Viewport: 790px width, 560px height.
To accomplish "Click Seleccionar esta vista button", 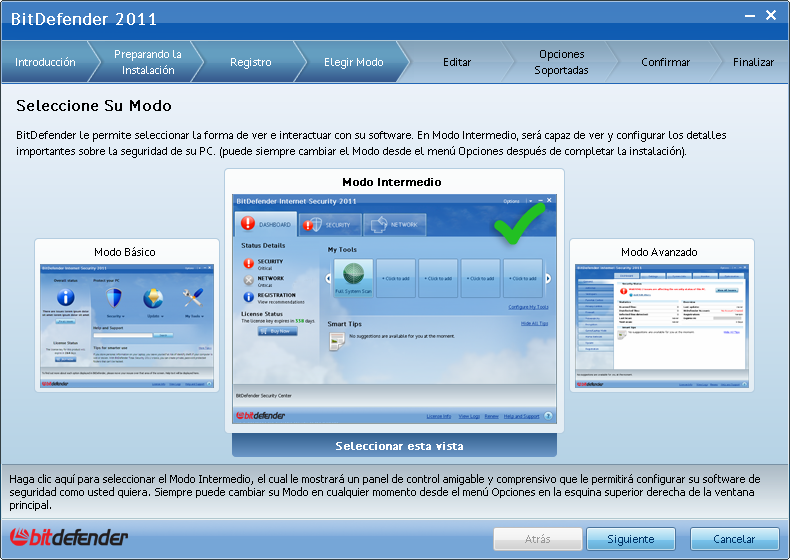I will coord(394,446).
